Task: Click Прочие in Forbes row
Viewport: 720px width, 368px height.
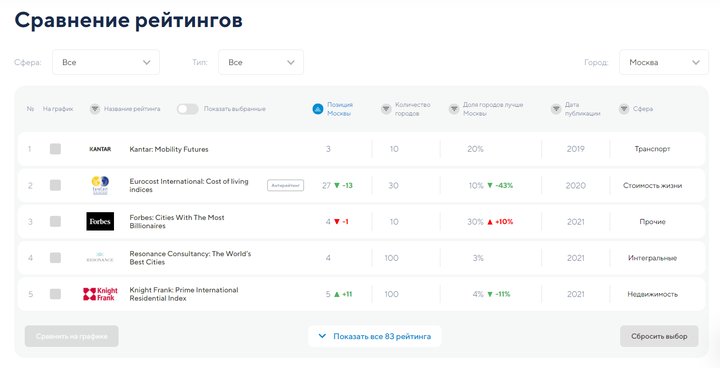Action: [x=652, y=222]
